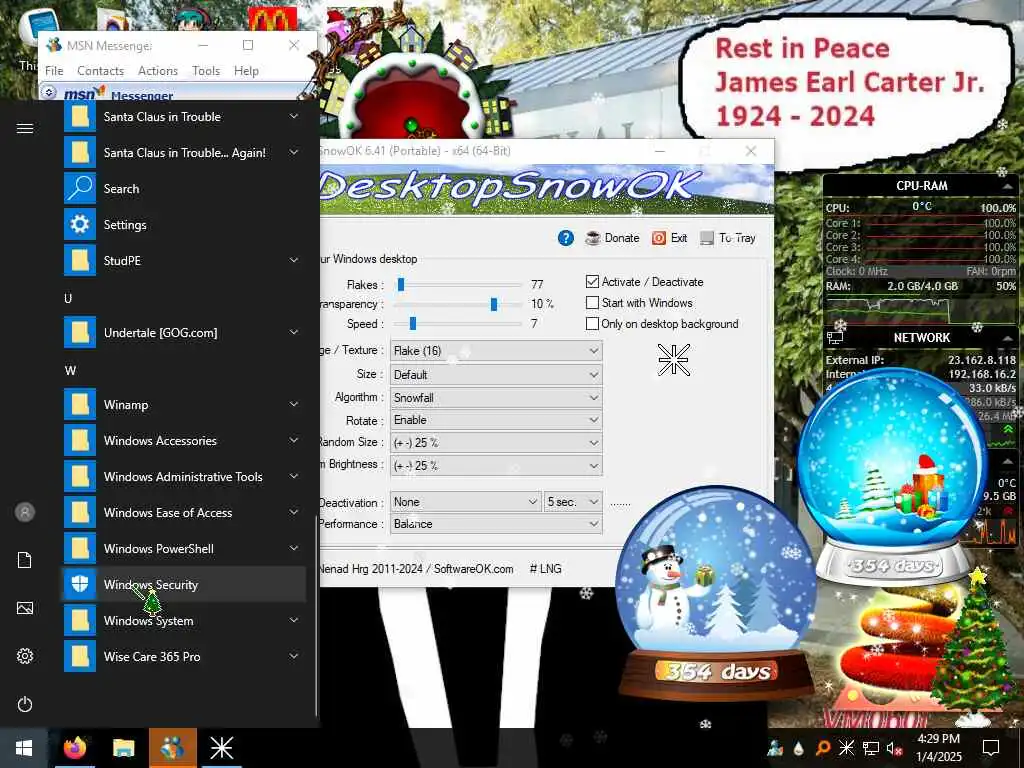Screen dimensions: 1024x768
Task: Click the SoftwareOK.com author link
Action: click(x=473, y=569)
